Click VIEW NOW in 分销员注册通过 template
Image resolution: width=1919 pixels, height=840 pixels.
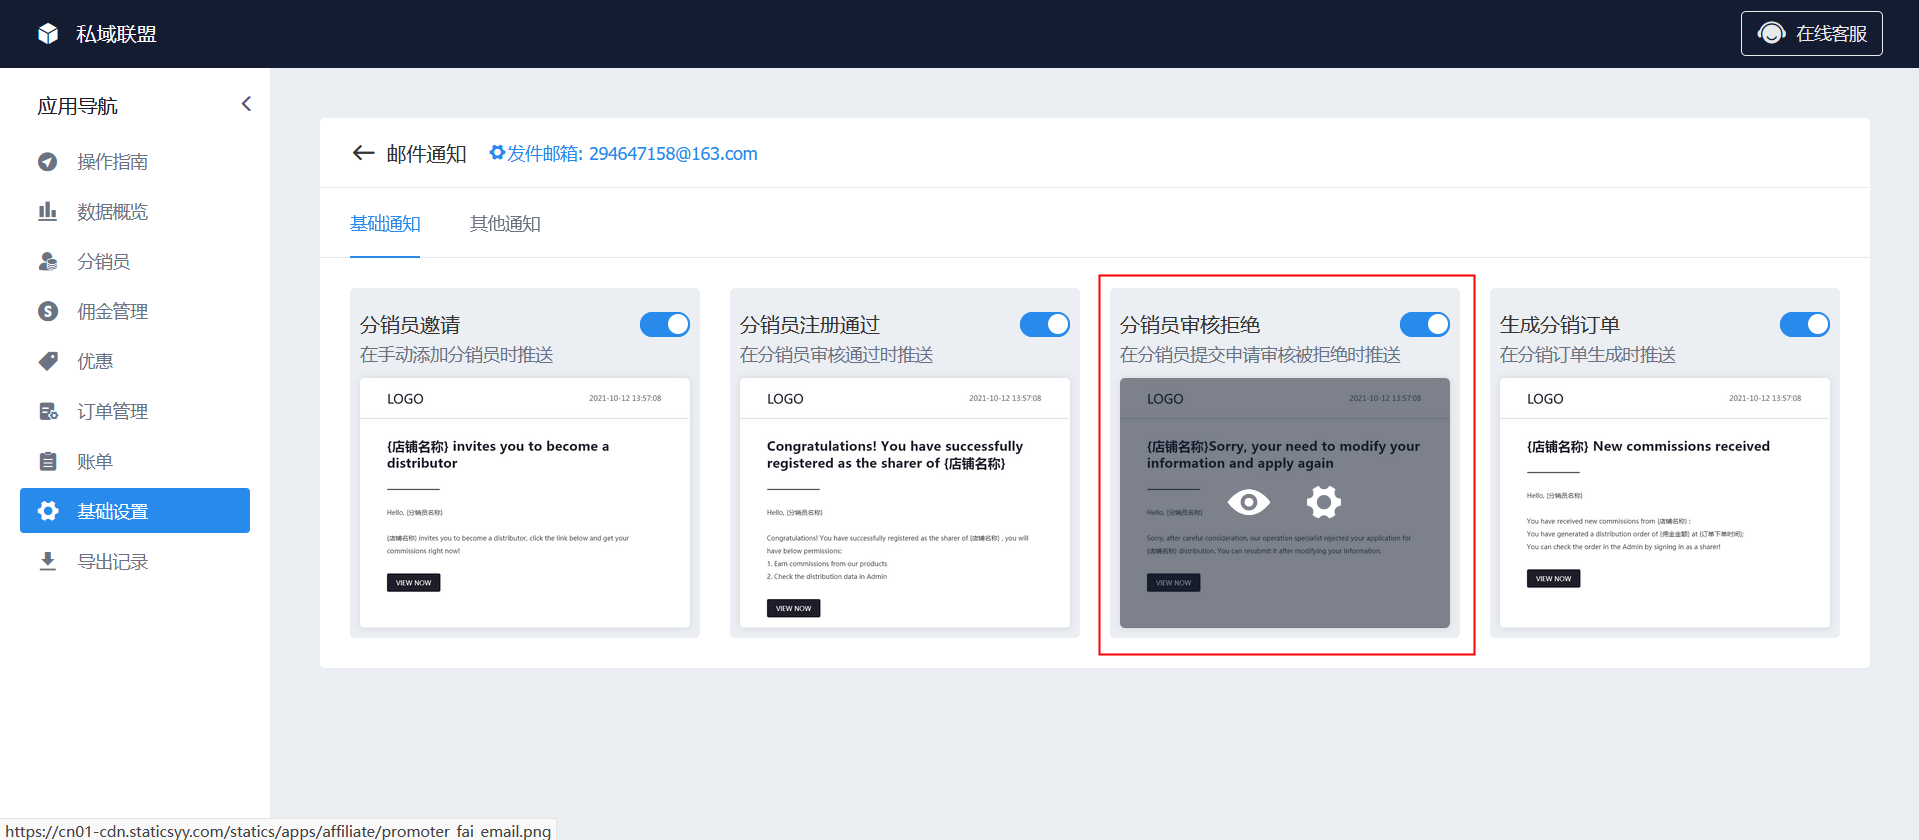click(x=794, y=608)
